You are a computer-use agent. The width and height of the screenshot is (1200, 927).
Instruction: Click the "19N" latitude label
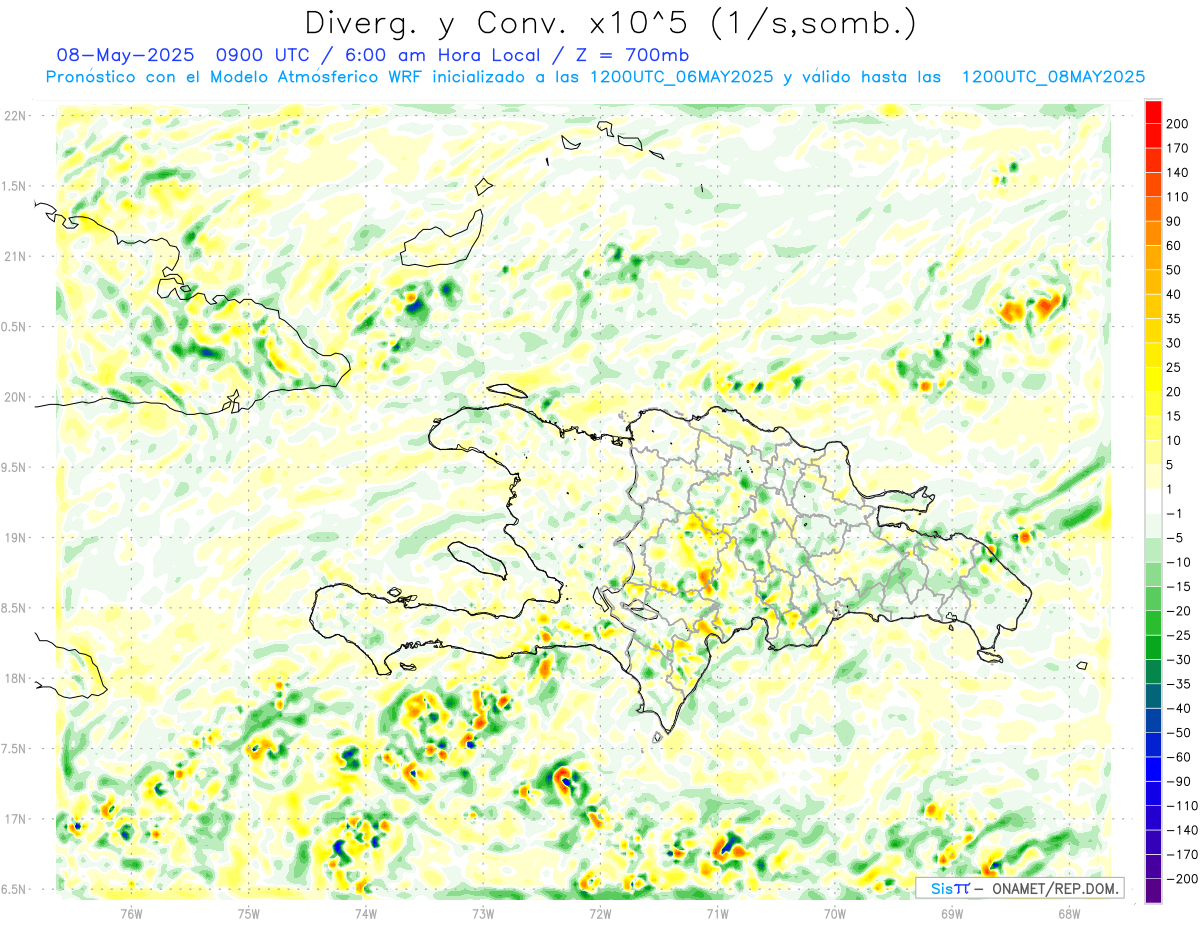click(x=15, y=538)
